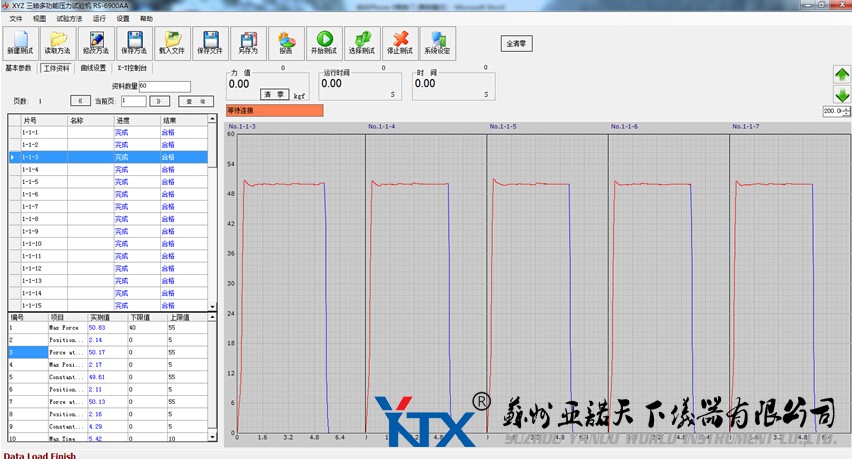Open the 试验方法 menu
Image resolution: width=852 pixels, height=459 pixels.
tap(69, 19)
